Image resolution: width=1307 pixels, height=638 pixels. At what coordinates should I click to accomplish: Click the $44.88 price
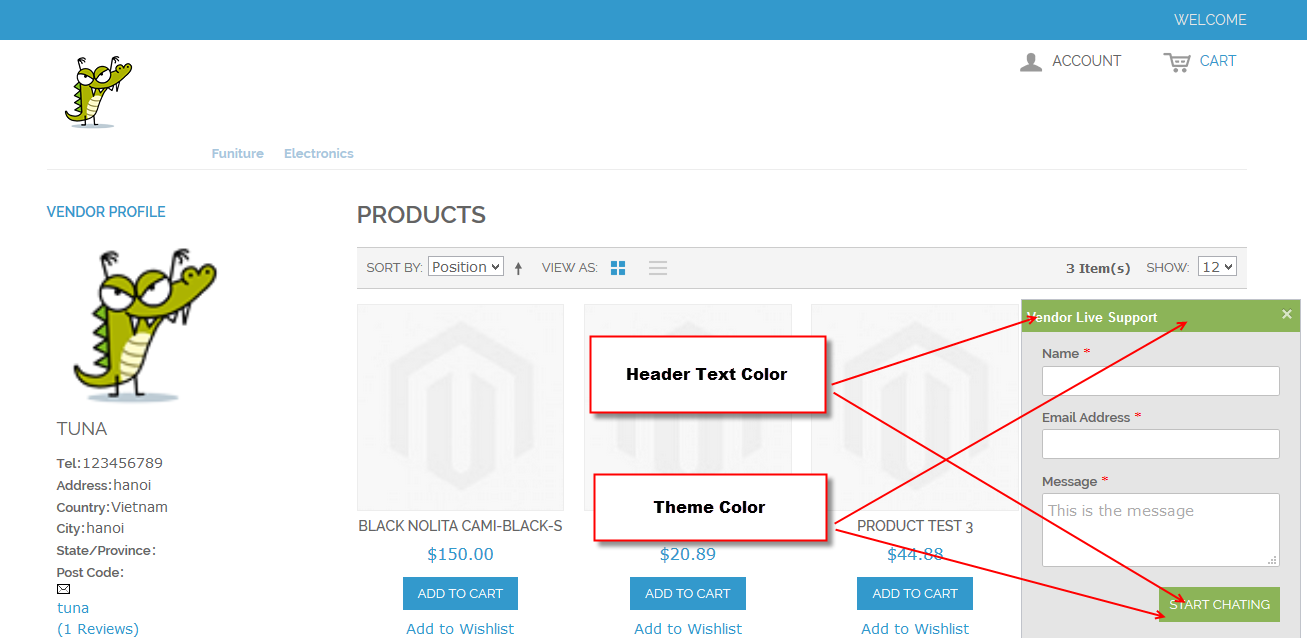click(915, 554)
